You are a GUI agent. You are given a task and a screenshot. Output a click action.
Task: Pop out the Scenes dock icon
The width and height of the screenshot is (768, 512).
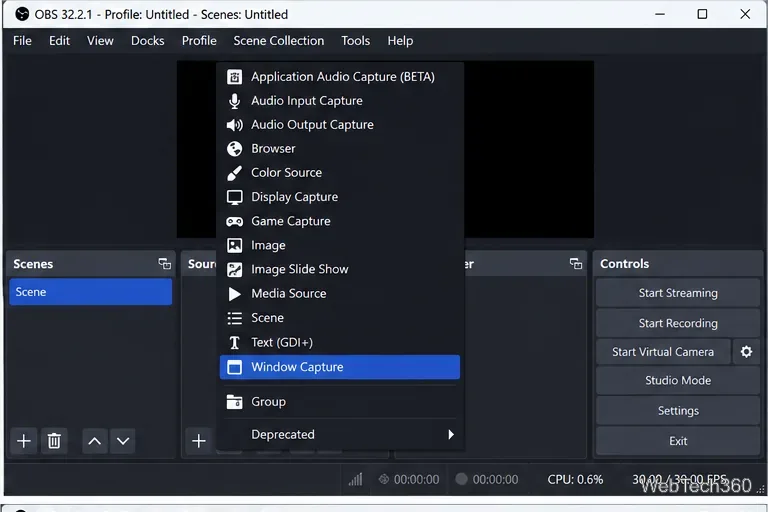165,264
